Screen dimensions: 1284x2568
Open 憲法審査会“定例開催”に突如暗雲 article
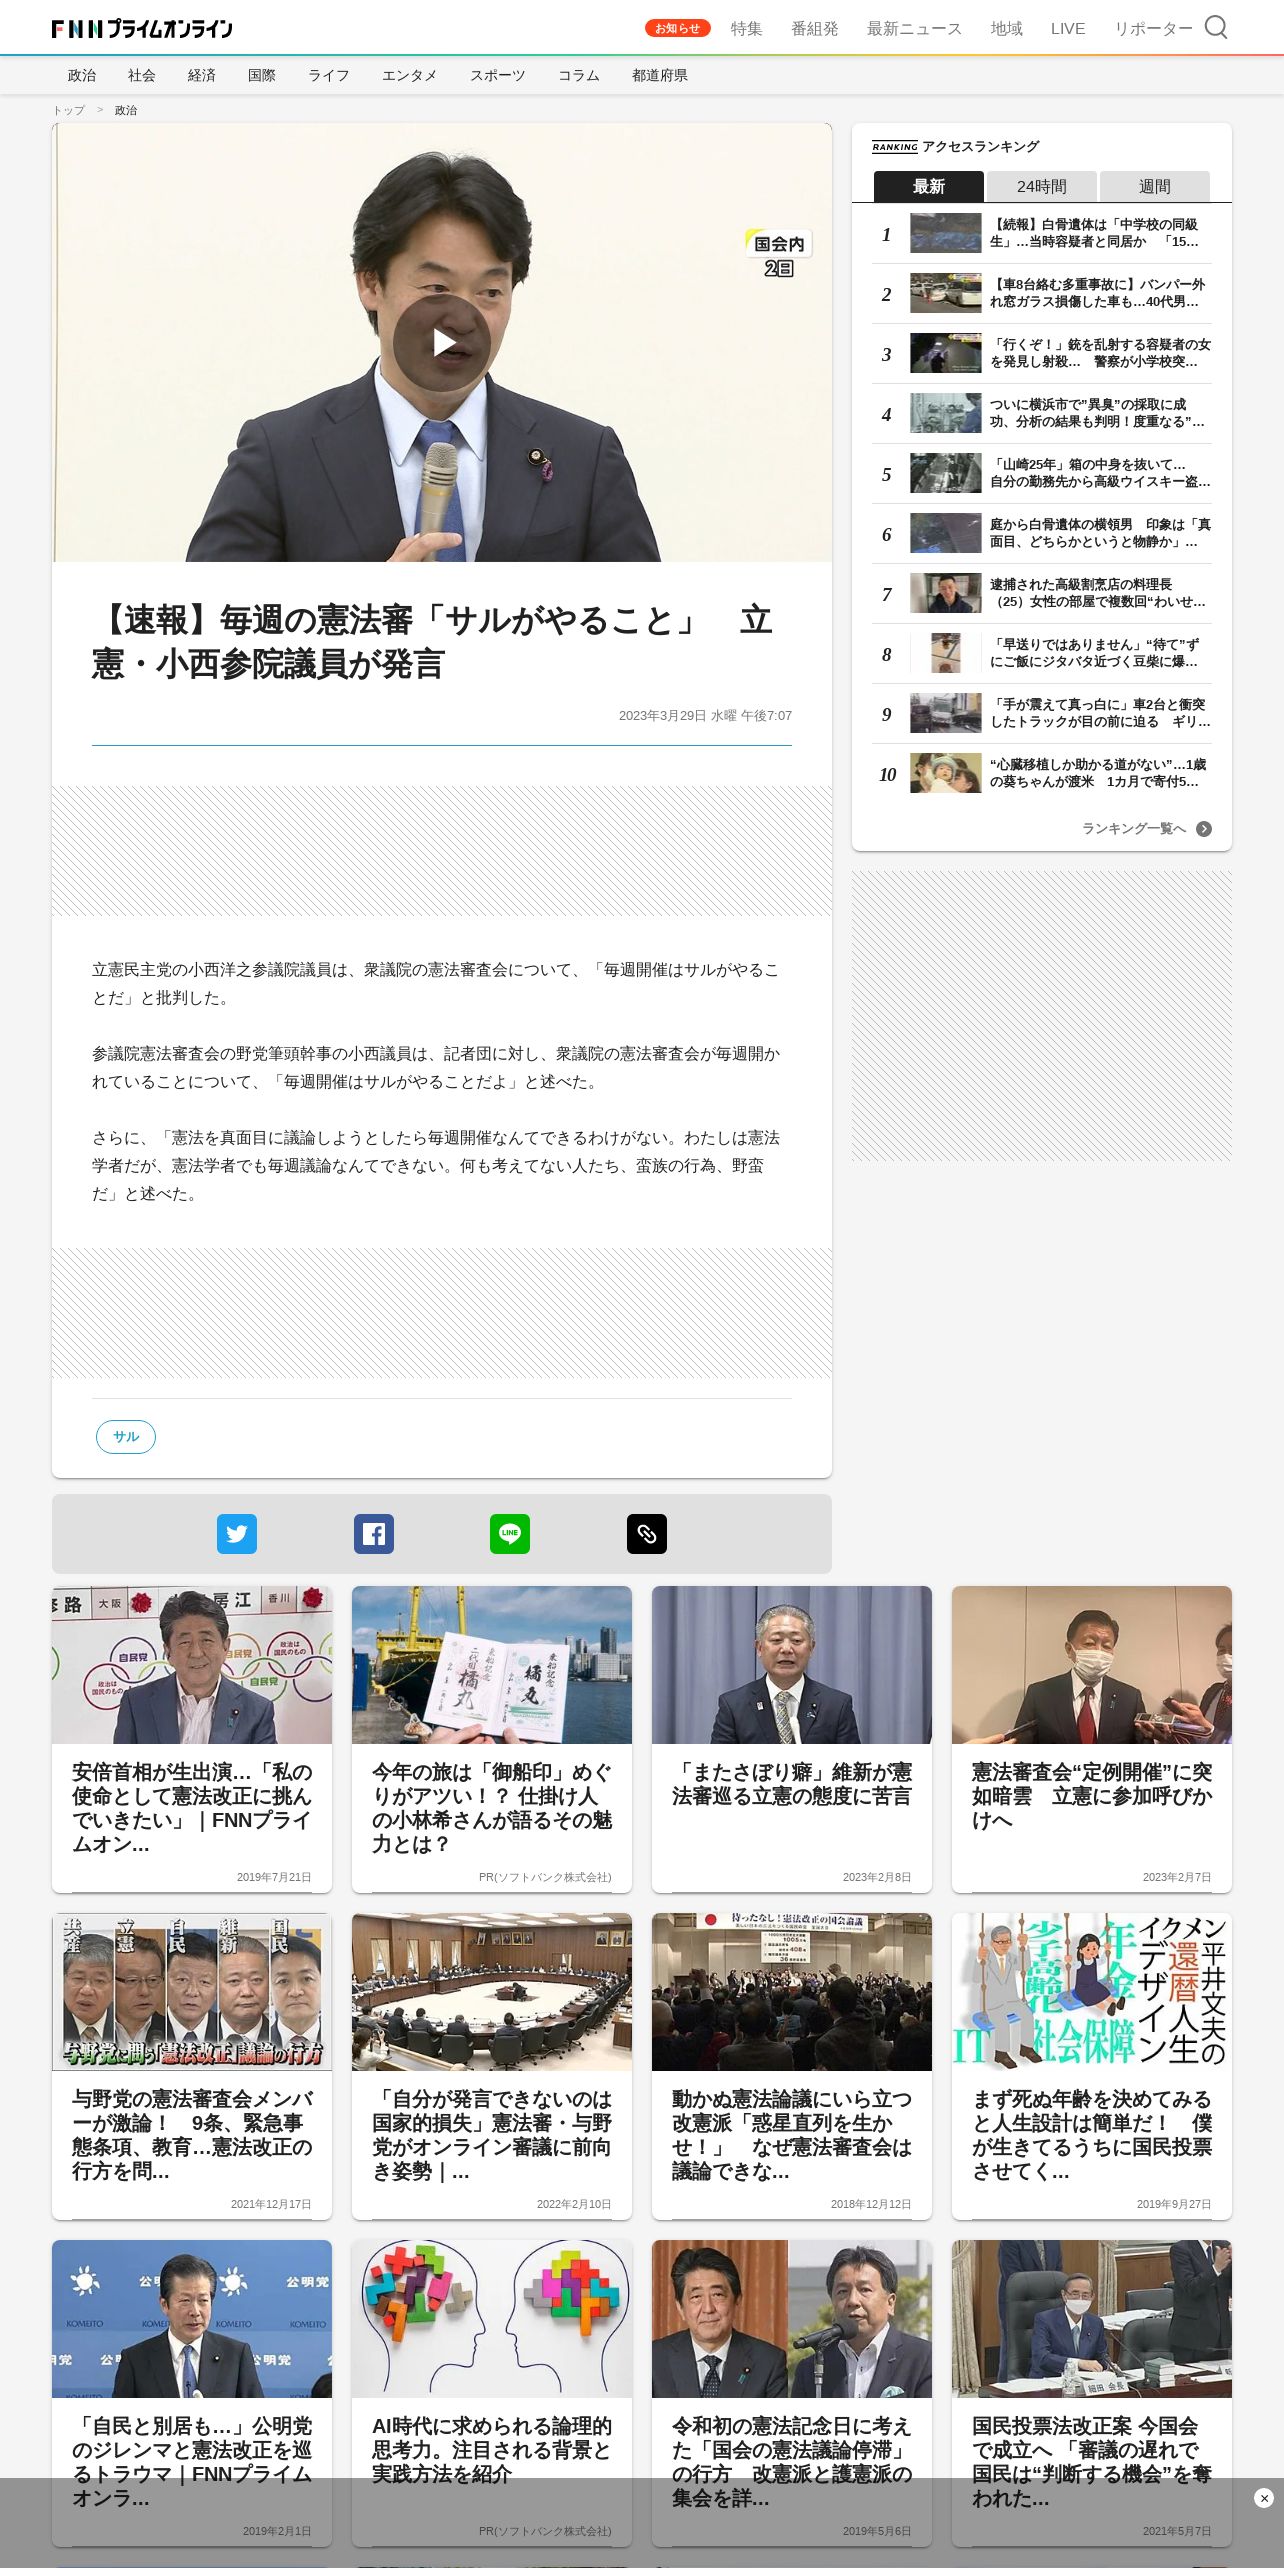1092,1739
